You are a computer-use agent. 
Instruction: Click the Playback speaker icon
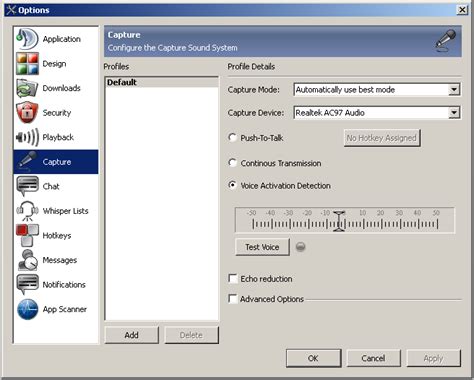coord(27,137)
